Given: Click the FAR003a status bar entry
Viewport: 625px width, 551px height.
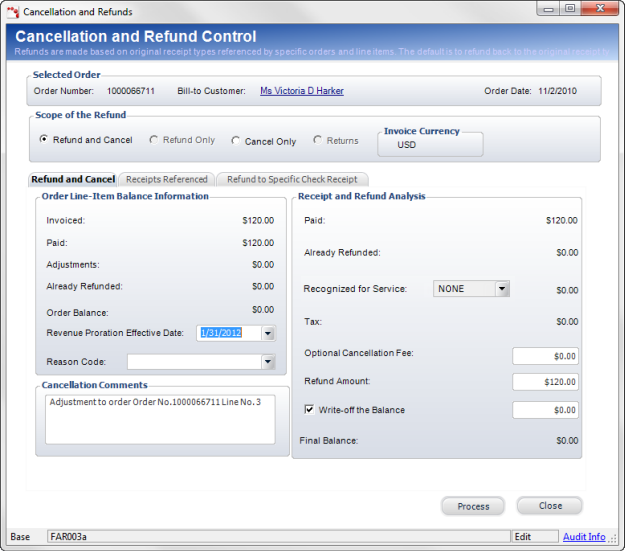Looking at the screenshot, I should pos(279,537).
